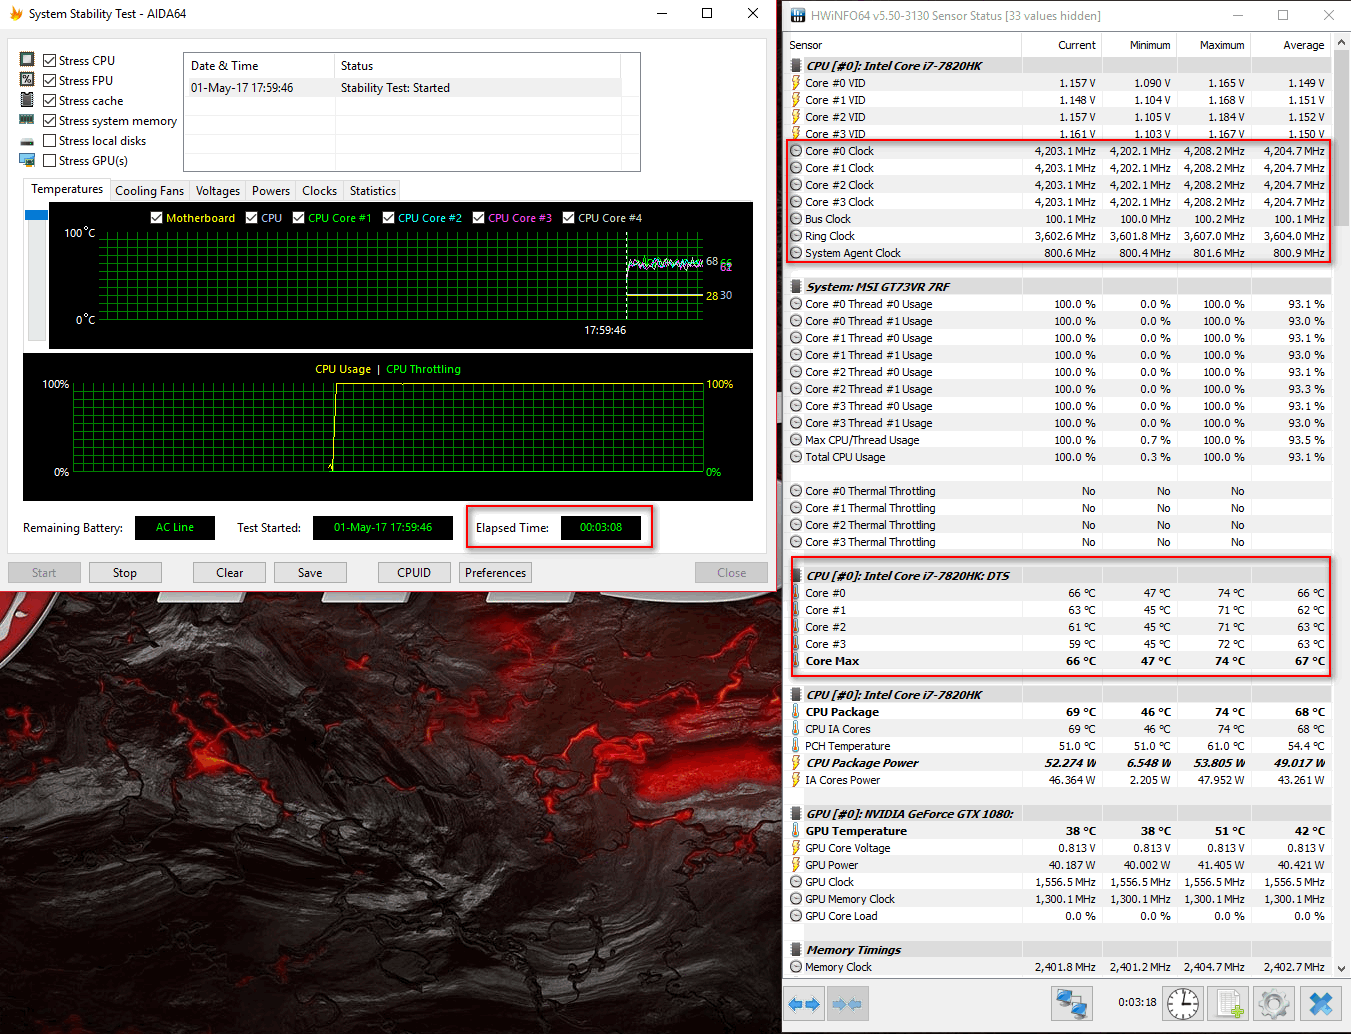The height and width of the screenshot is (1034, 1351).
Task: Click the sensor list scroll-down arrow
Action: pos(1342,969)
